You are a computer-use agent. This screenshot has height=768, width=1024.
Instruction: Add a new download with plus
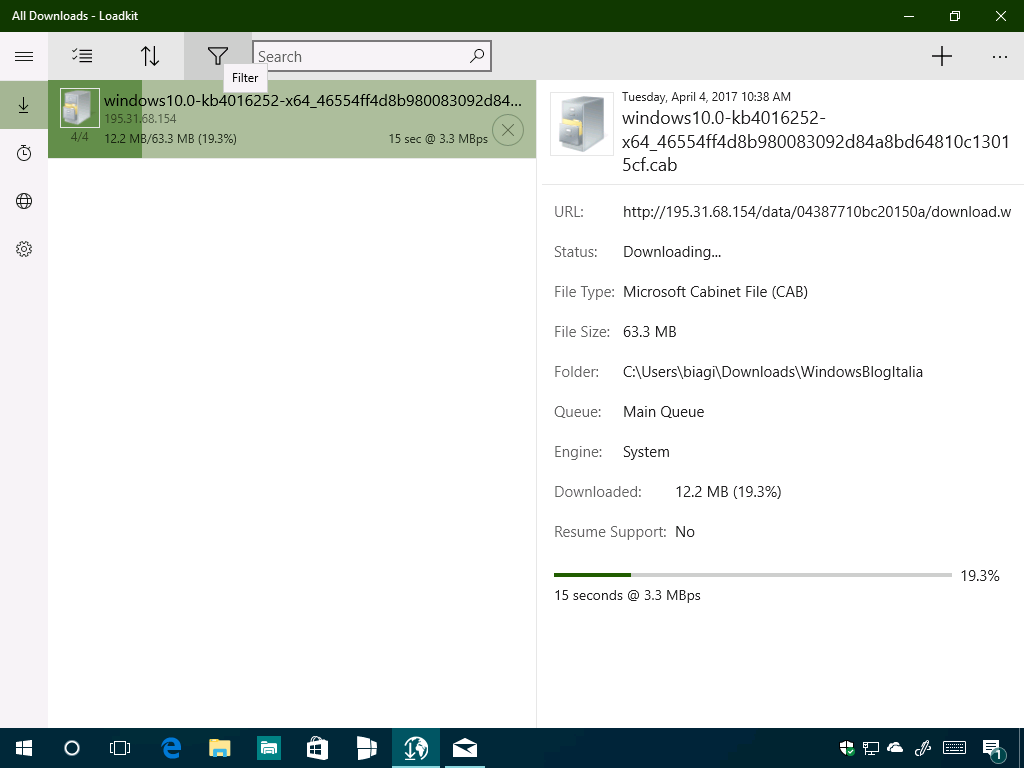click(x=941, y=56)
